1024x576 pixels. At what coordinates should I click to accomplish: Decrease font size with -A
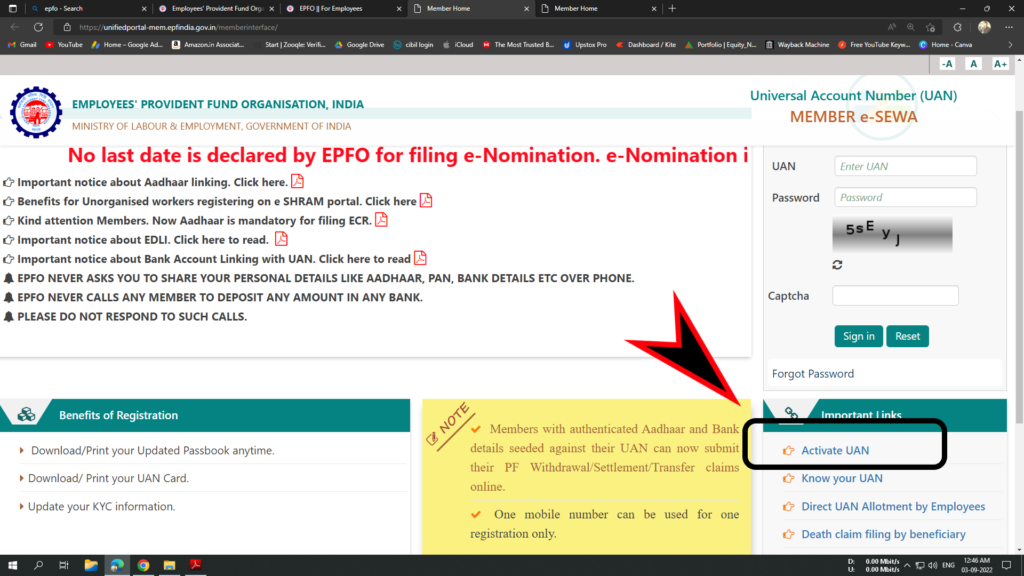[x=947, y=64]
